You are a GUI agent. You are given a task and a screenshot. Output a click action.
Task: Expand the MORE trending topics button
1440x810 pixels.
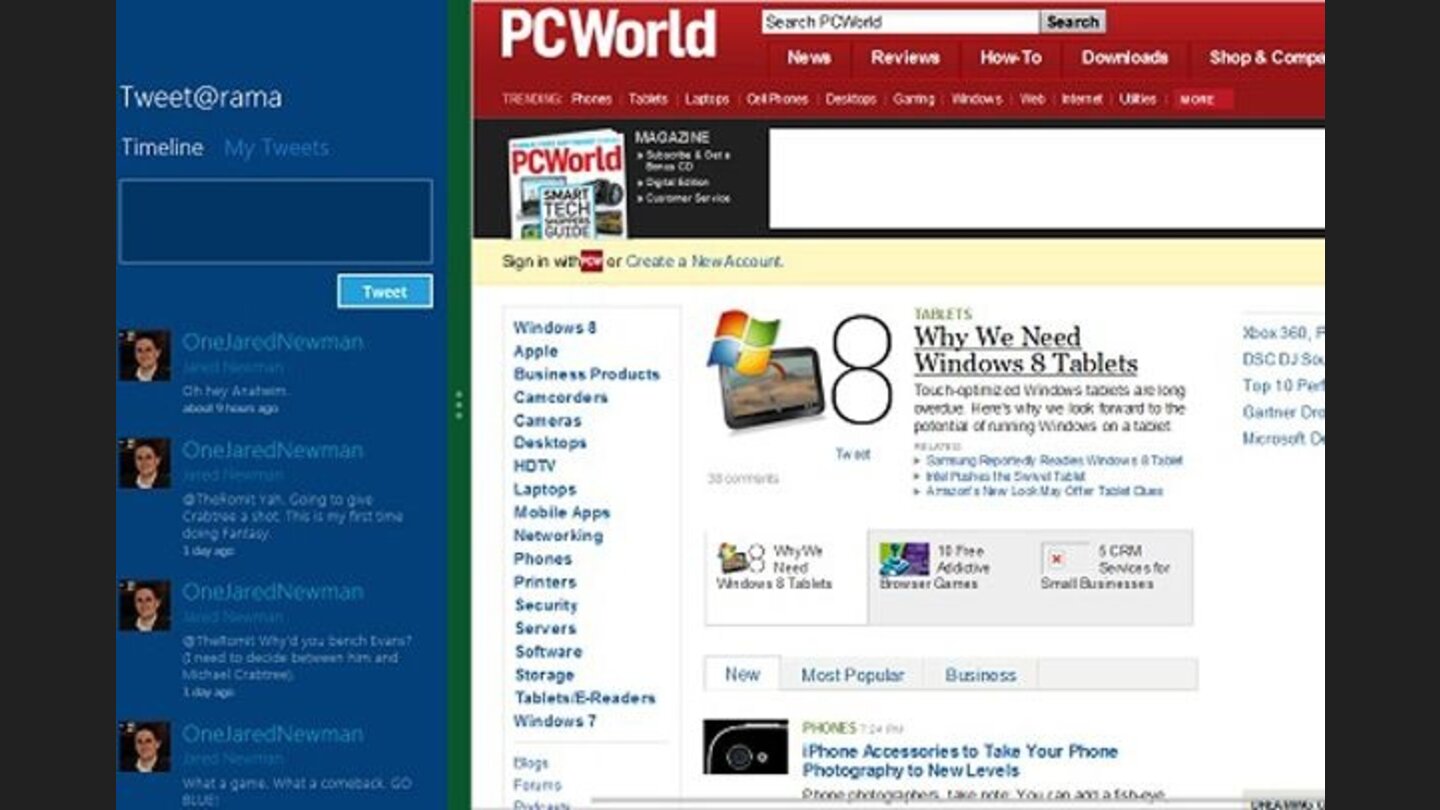coord(1199,99)
